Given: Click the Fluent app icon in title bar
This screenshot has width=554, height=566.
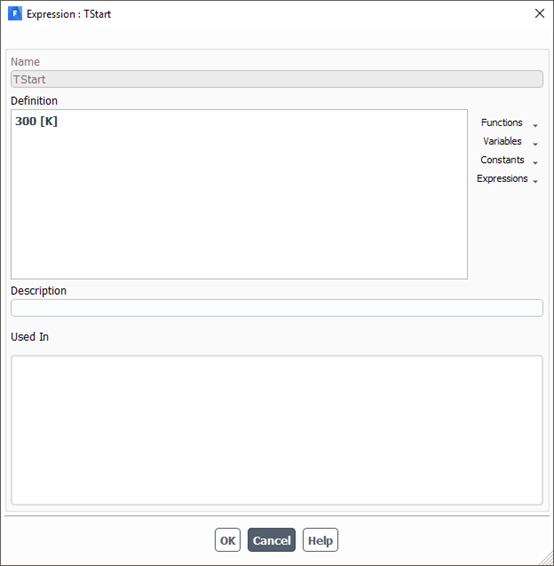Looking at the screenshot, I should tap(15, 14).
